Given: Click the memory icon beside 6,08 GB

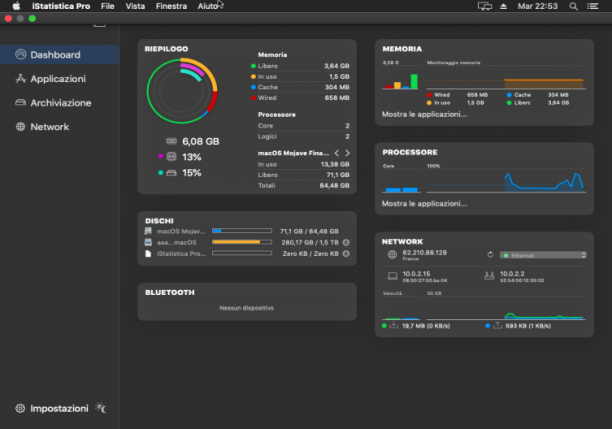Looking at the screenshot, I should coord(171,141).
